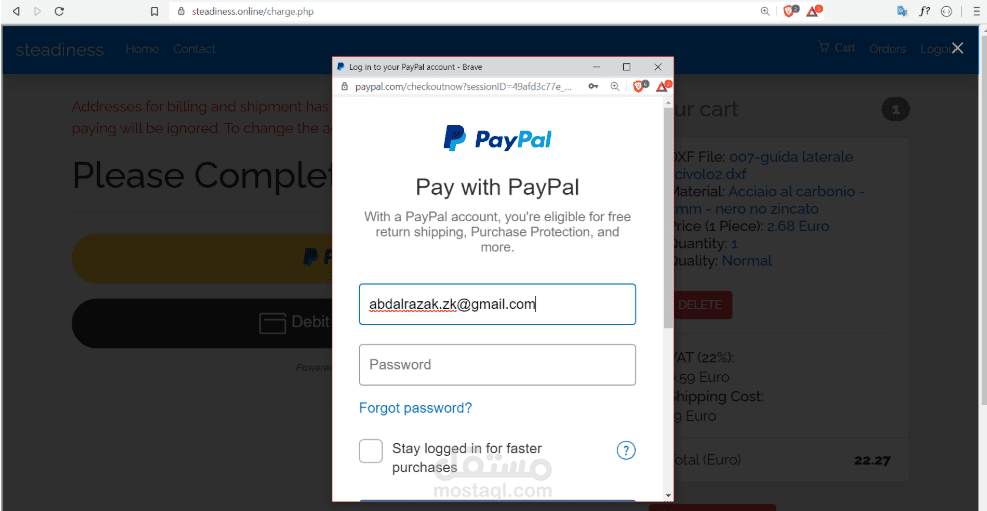Check Stay logged in for faster purchases
Screen dimensions: 987x511
(x=371, y=451)
